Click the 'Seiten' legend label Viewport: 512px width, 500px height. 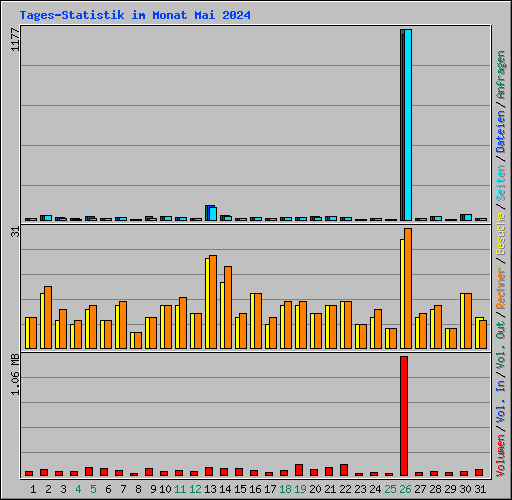coord(501,183)
